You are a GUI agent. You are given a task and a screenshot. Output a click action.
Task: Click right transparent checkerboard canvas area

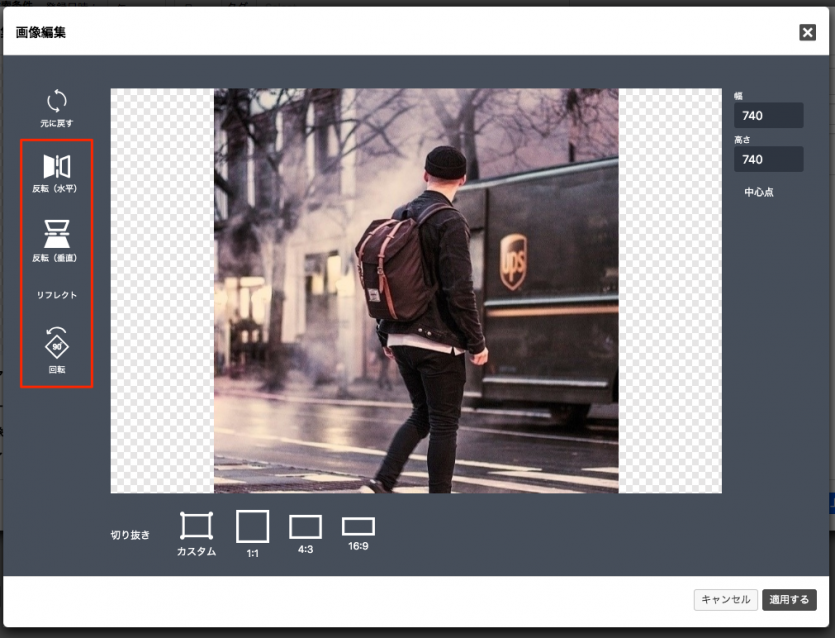(x=669, y=290)
